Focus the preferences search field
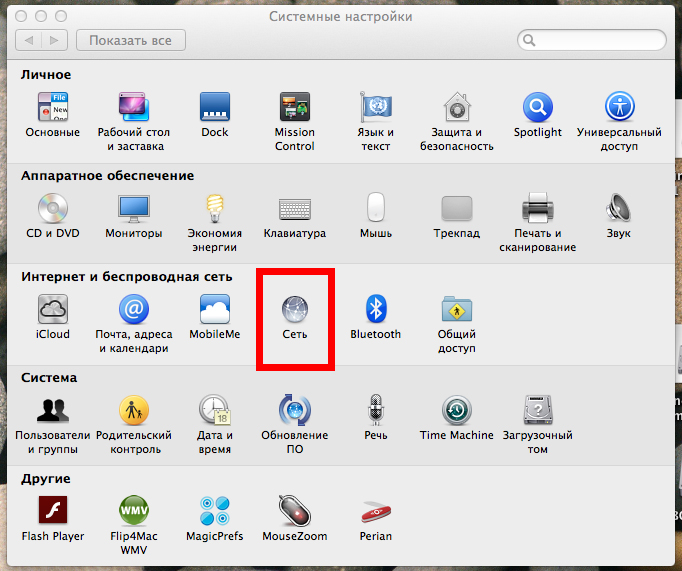This screenshot has width=682, height=571. (x=592, y=40)
